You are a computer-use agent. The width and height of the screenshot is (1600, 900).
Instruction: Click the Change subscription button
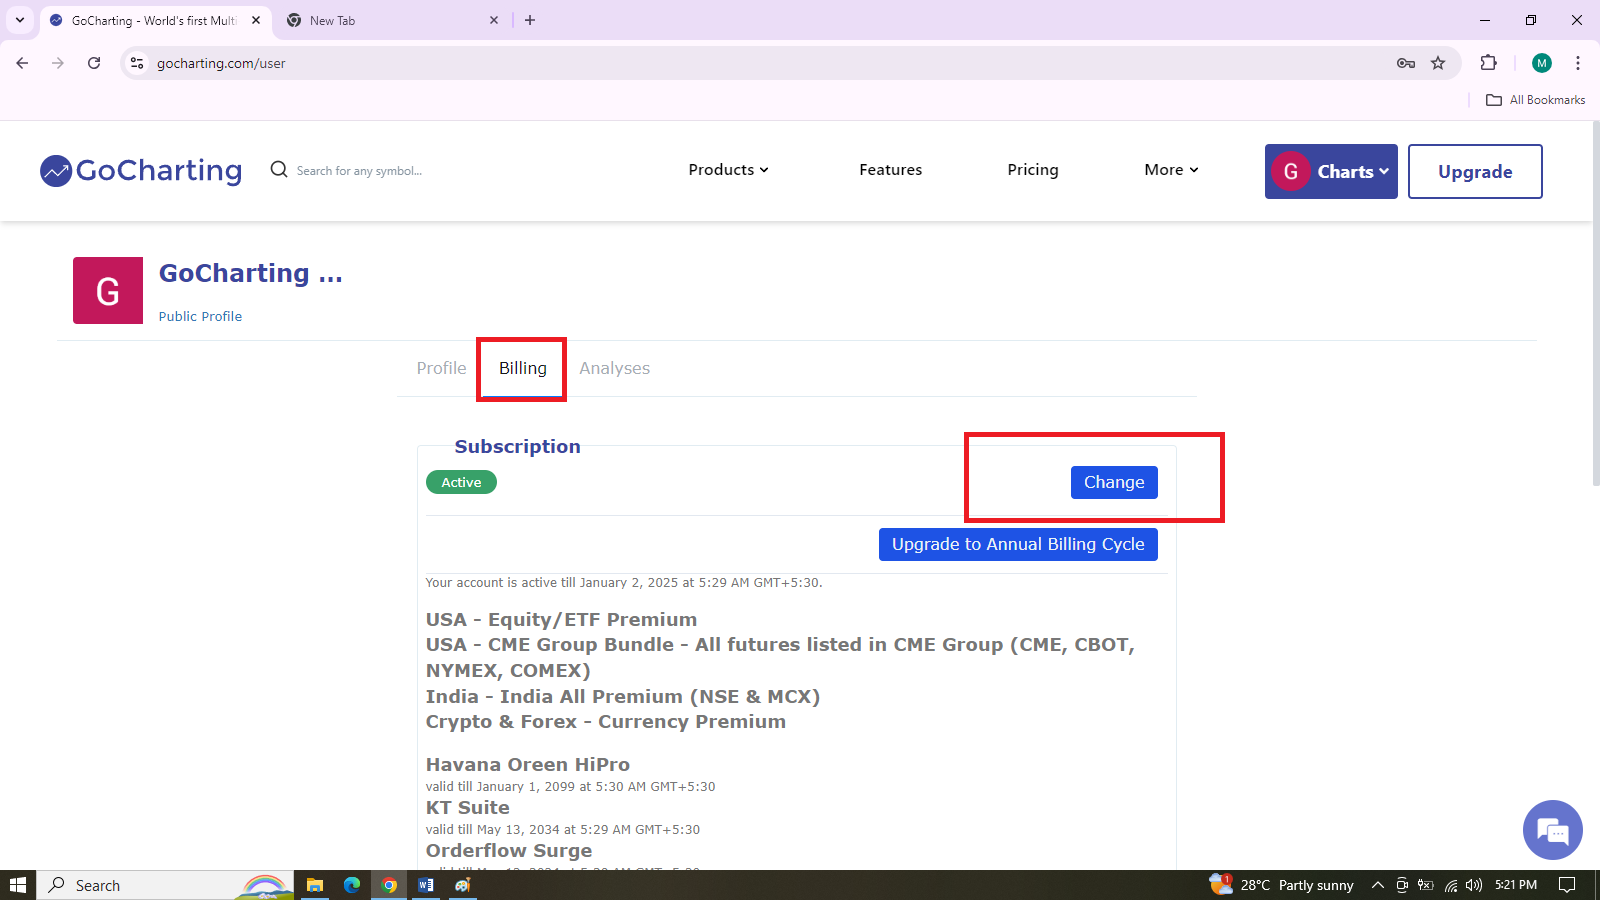pyautogui.click(x=1114, y=482)
